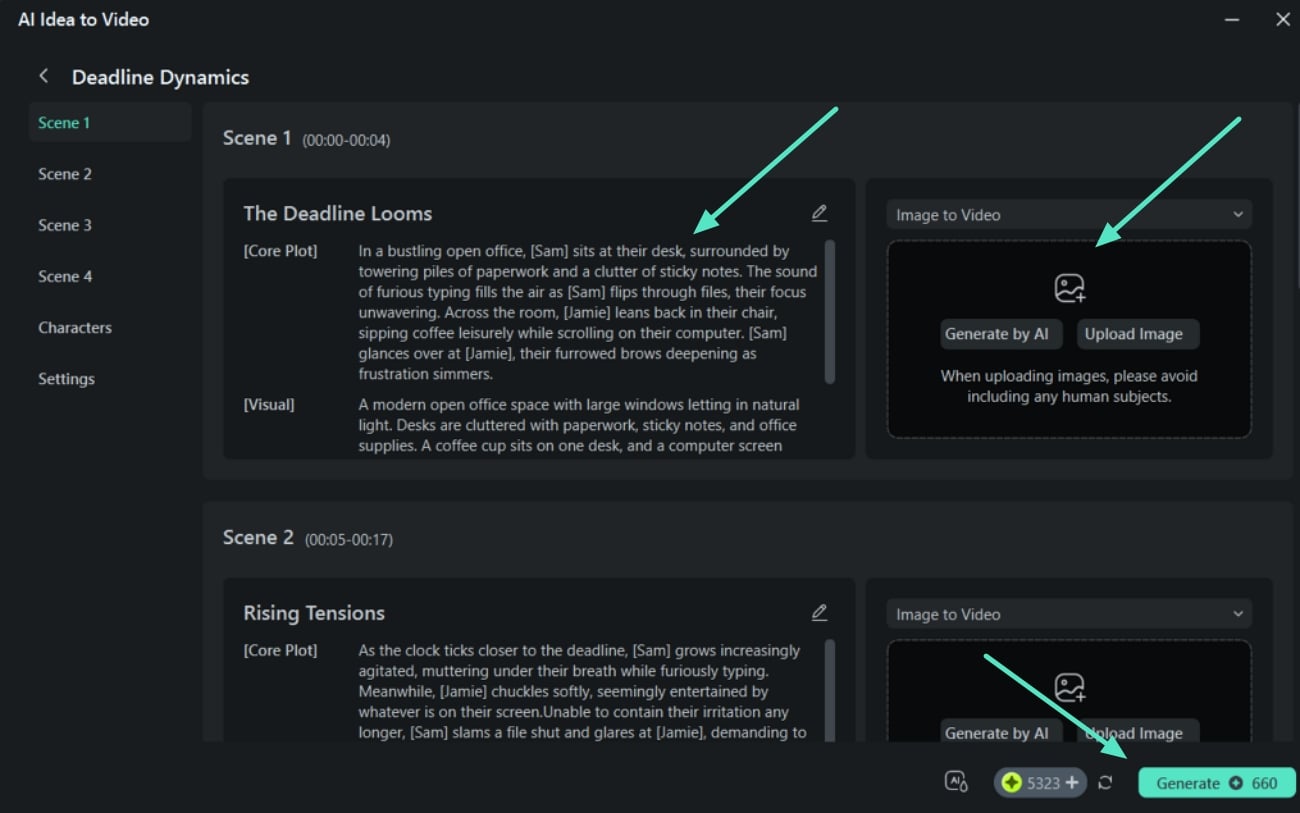Click the green credits coin icon
This screenshot has height=813, width=1300.
pyautogui.click(x=1011, y=783)
